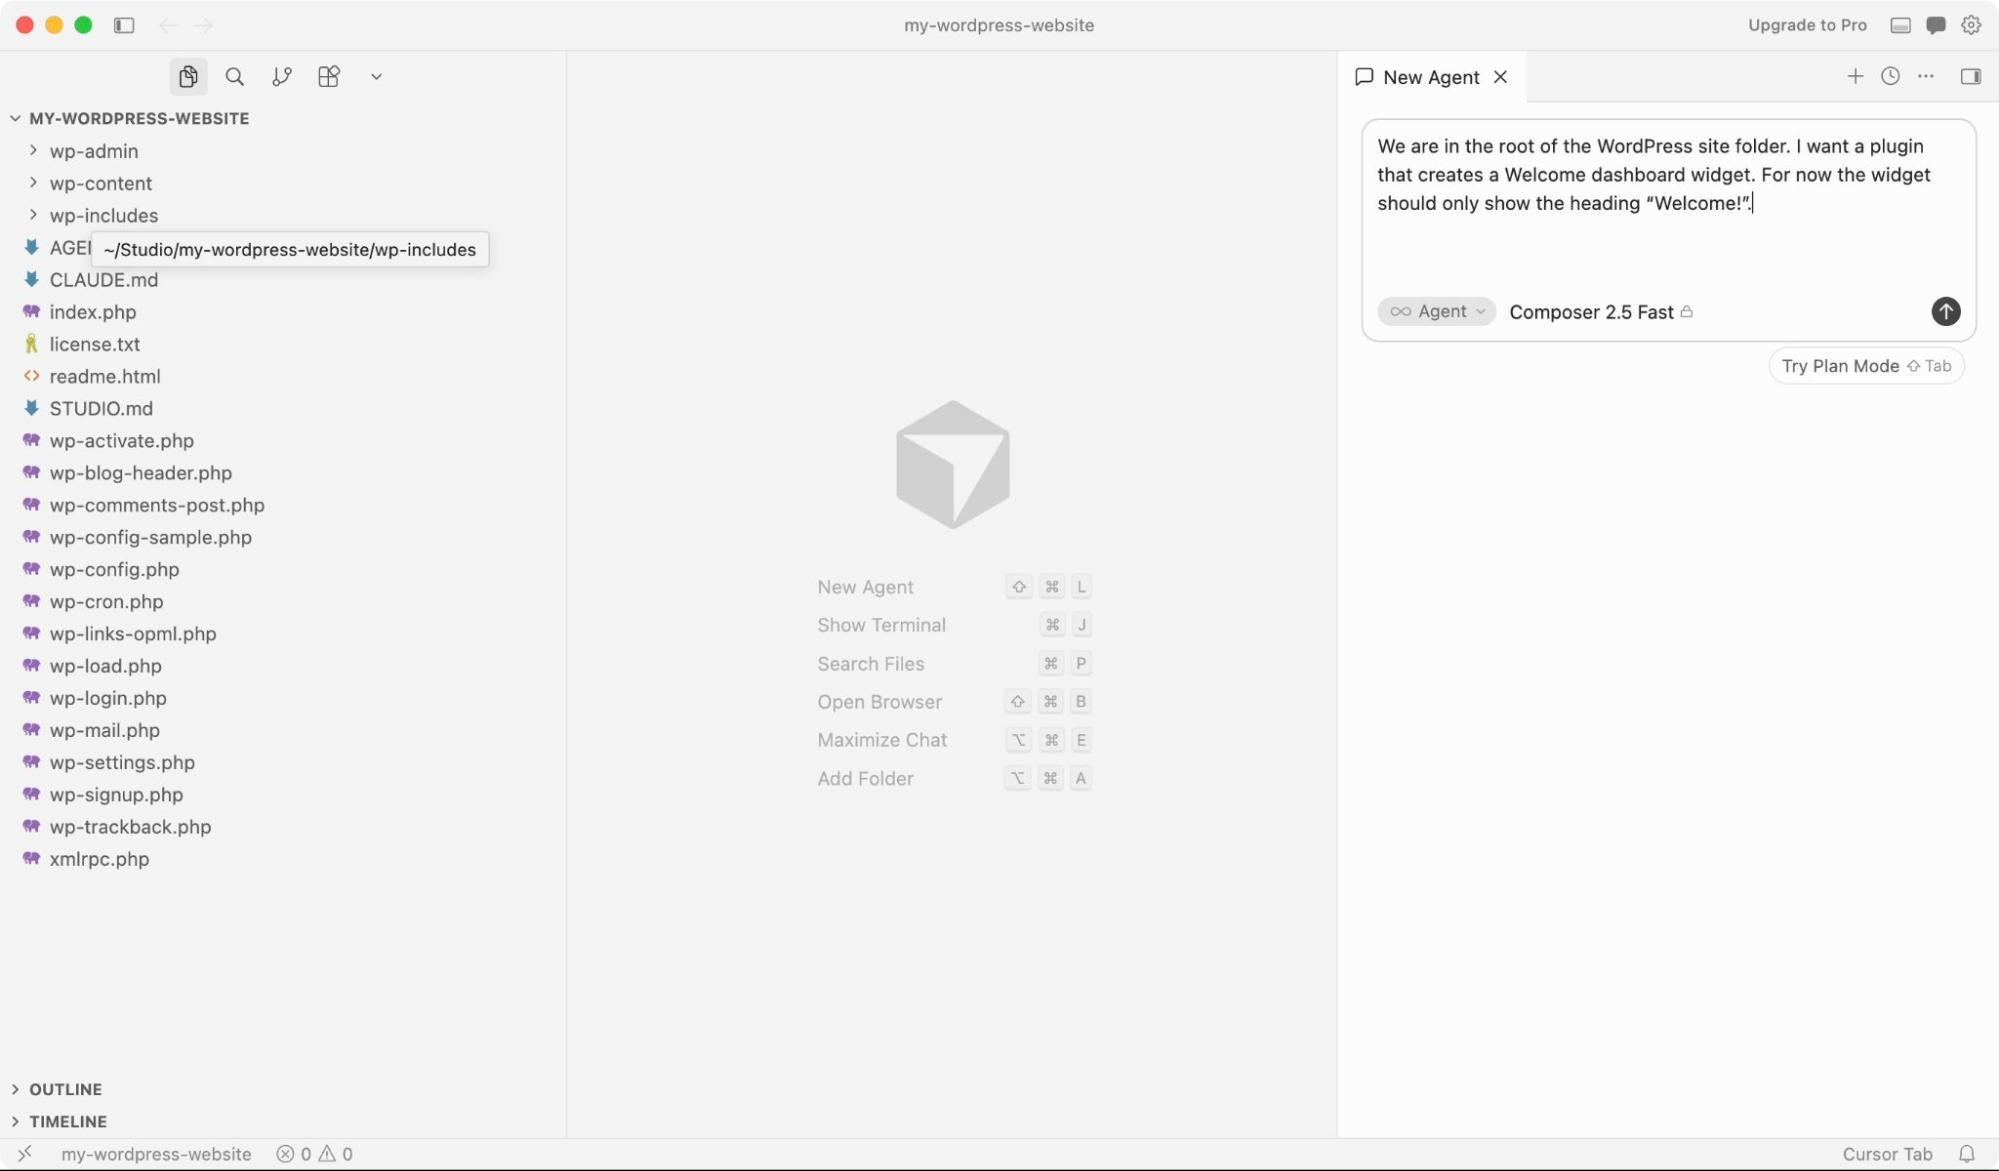The height and width of the screenshot is (1171, 1999).
Task: Open STUDIO.md file
Action: click(x=283, y=408)
